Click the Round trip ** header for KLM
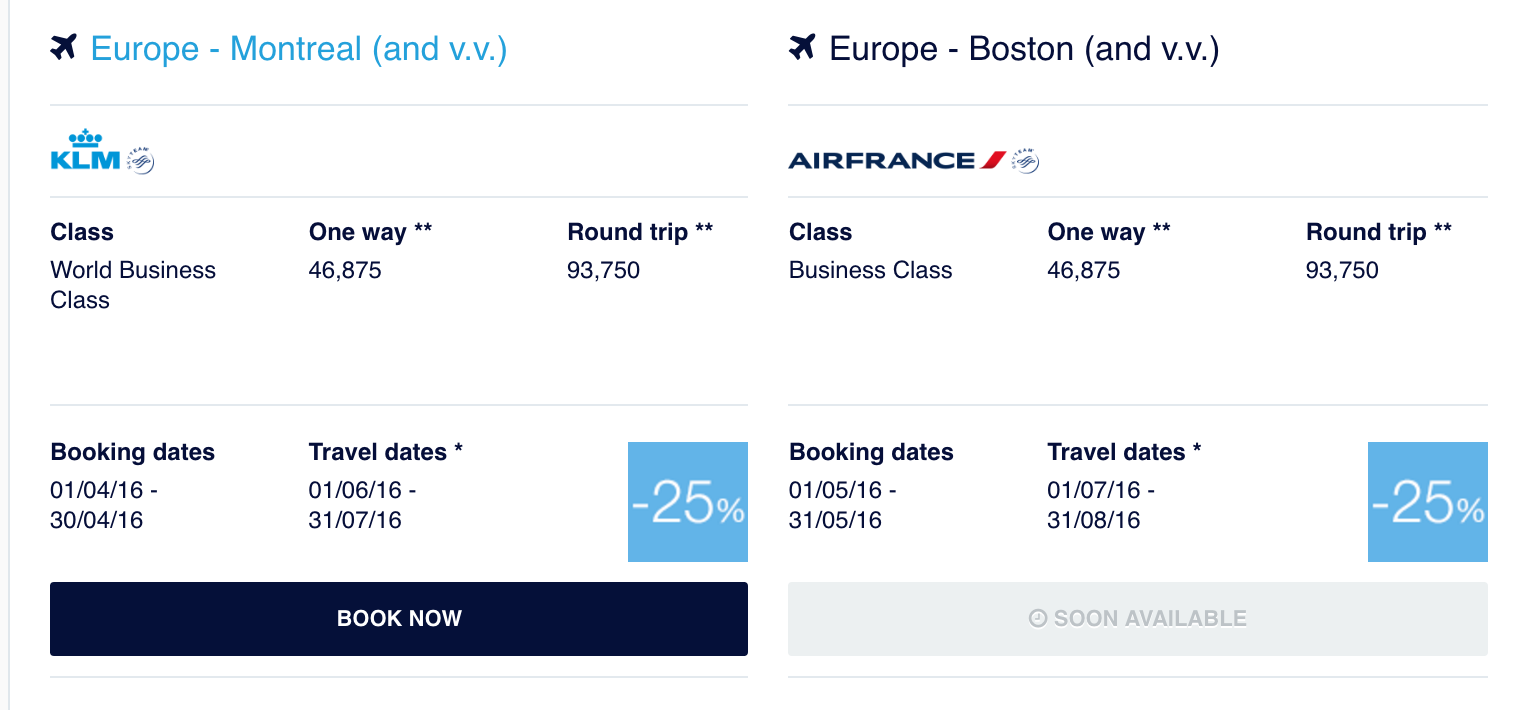This screenshot has width=1534, height=710. tap(640, 232)
